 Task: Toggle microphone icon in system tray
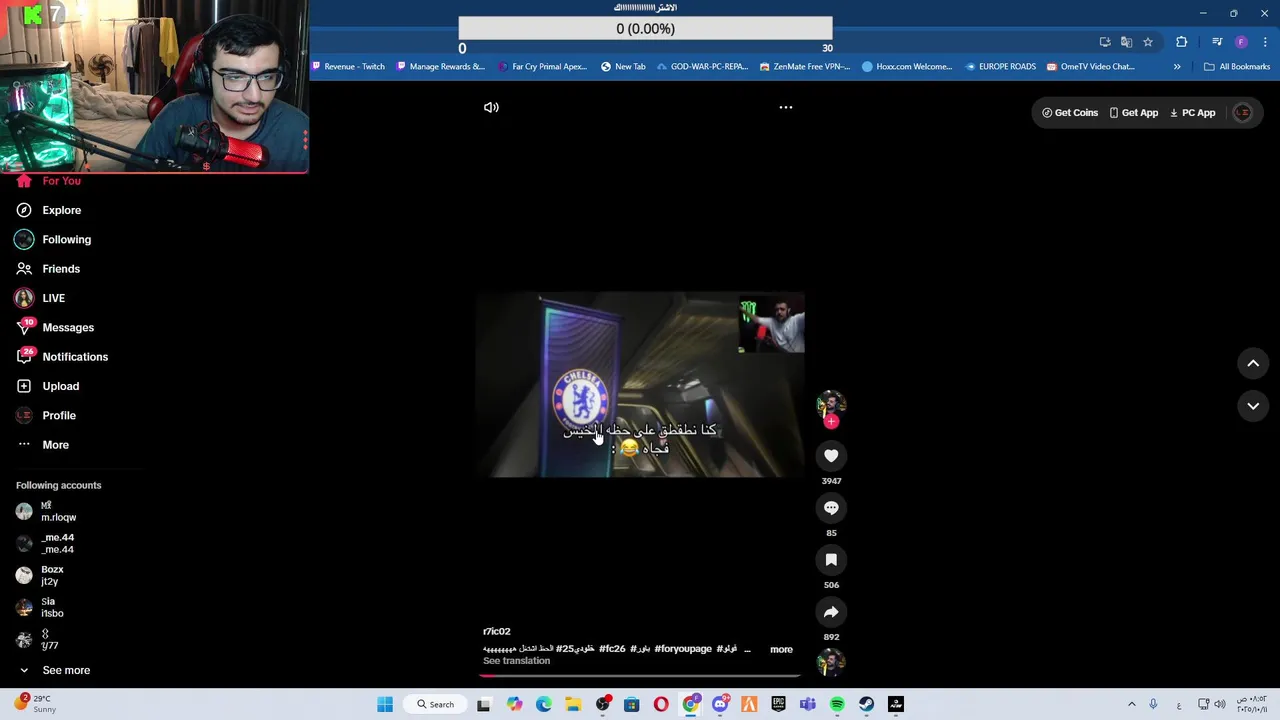(x=1153, y=704)
